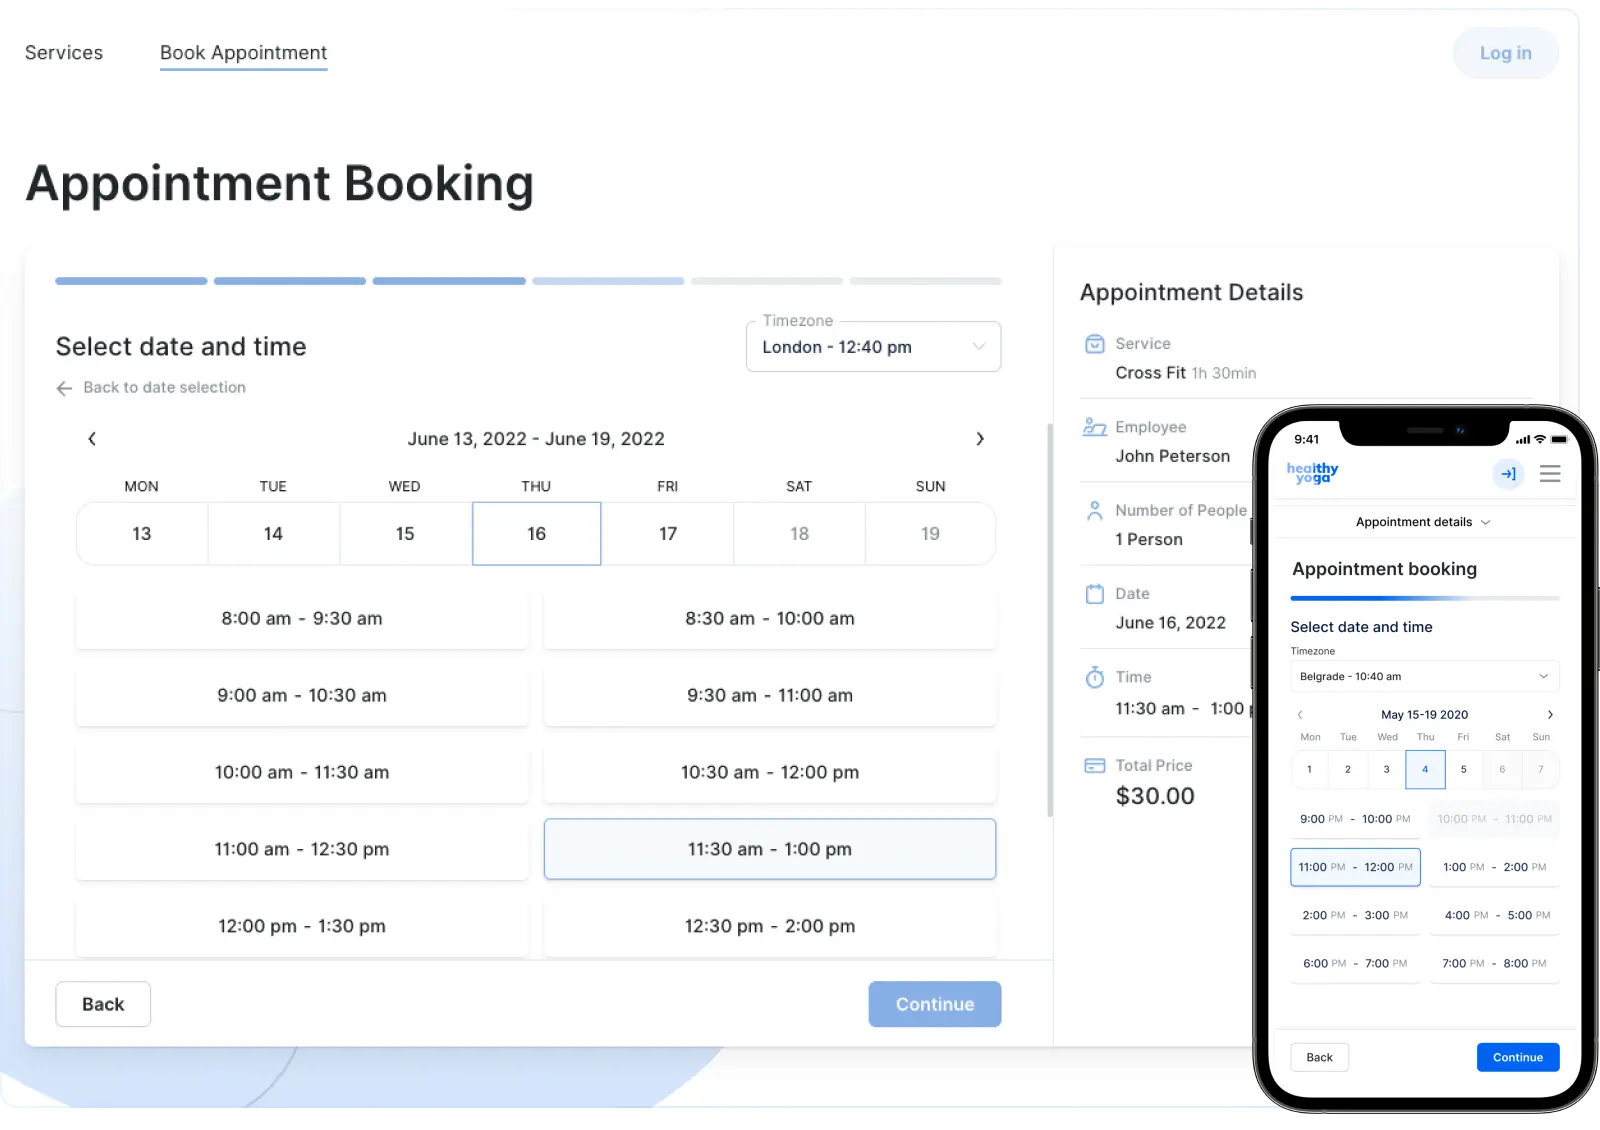
Task: Click the clock icon beside the Time detail
Action: click(x=1095, y=677)
